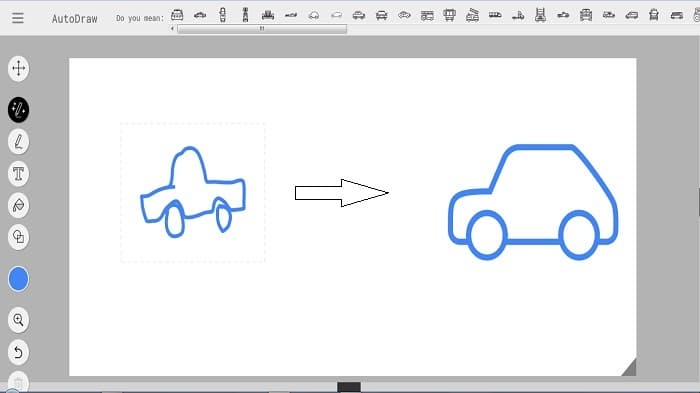Open the blue color picker swatch

(x=18, y=279)
